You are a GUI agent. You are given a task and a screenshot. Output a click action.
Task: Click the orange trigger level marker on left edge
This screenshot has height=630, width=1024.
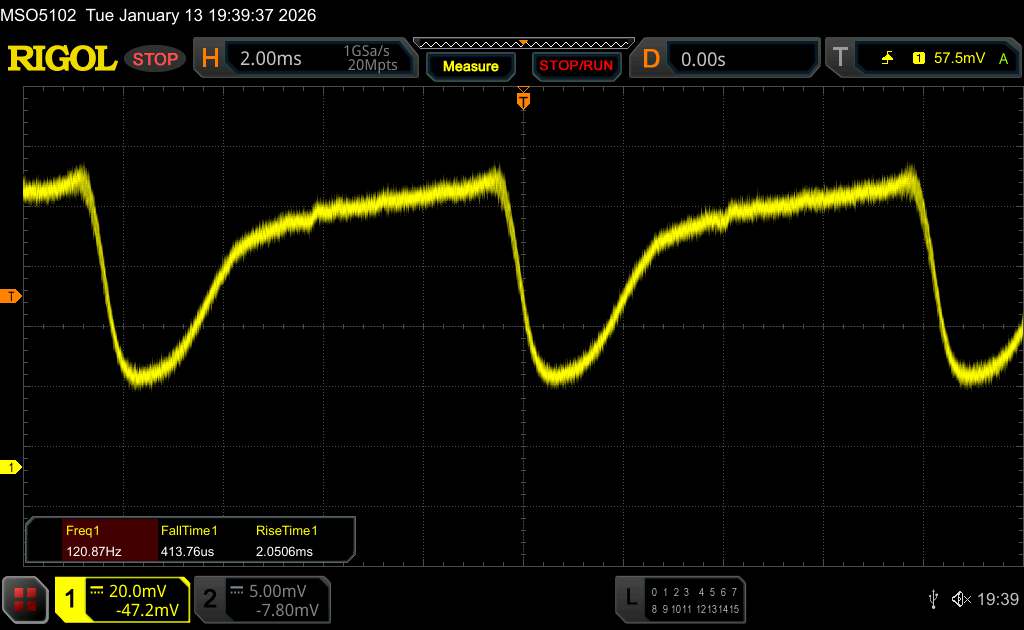[11, 296]
